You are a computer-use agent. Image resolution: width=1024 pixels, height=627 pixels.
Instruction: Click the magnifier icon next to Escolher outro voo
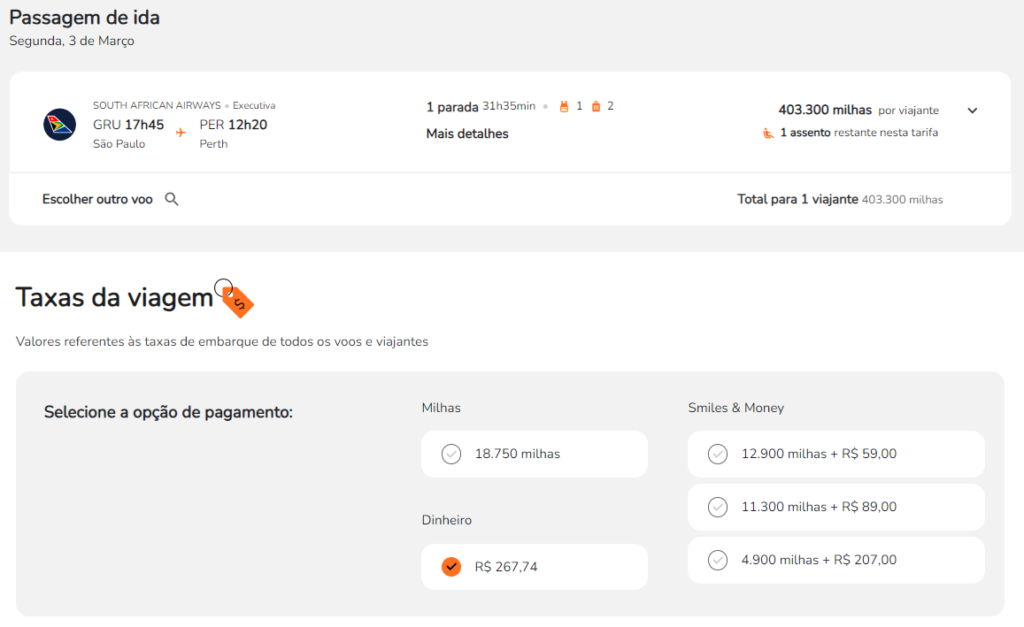click(x=171, y=199)
